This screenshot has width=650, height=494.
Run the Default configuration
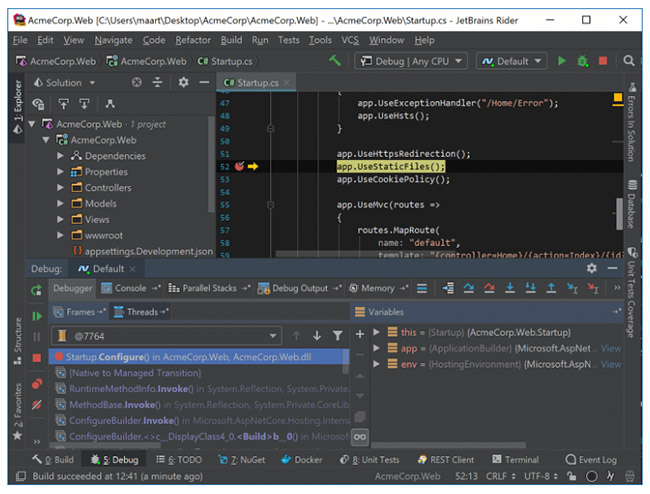(x=562, y=61)
